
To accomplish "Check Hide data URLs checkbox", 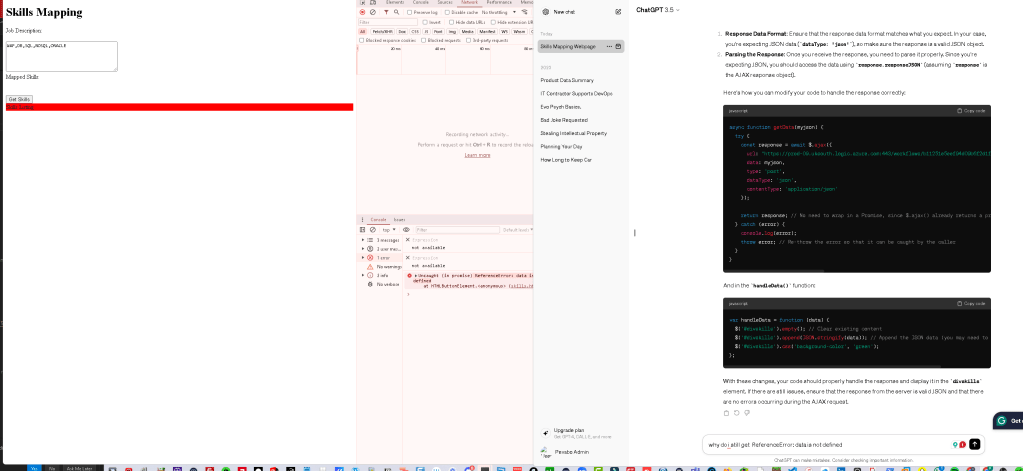I will pos(451,22).
